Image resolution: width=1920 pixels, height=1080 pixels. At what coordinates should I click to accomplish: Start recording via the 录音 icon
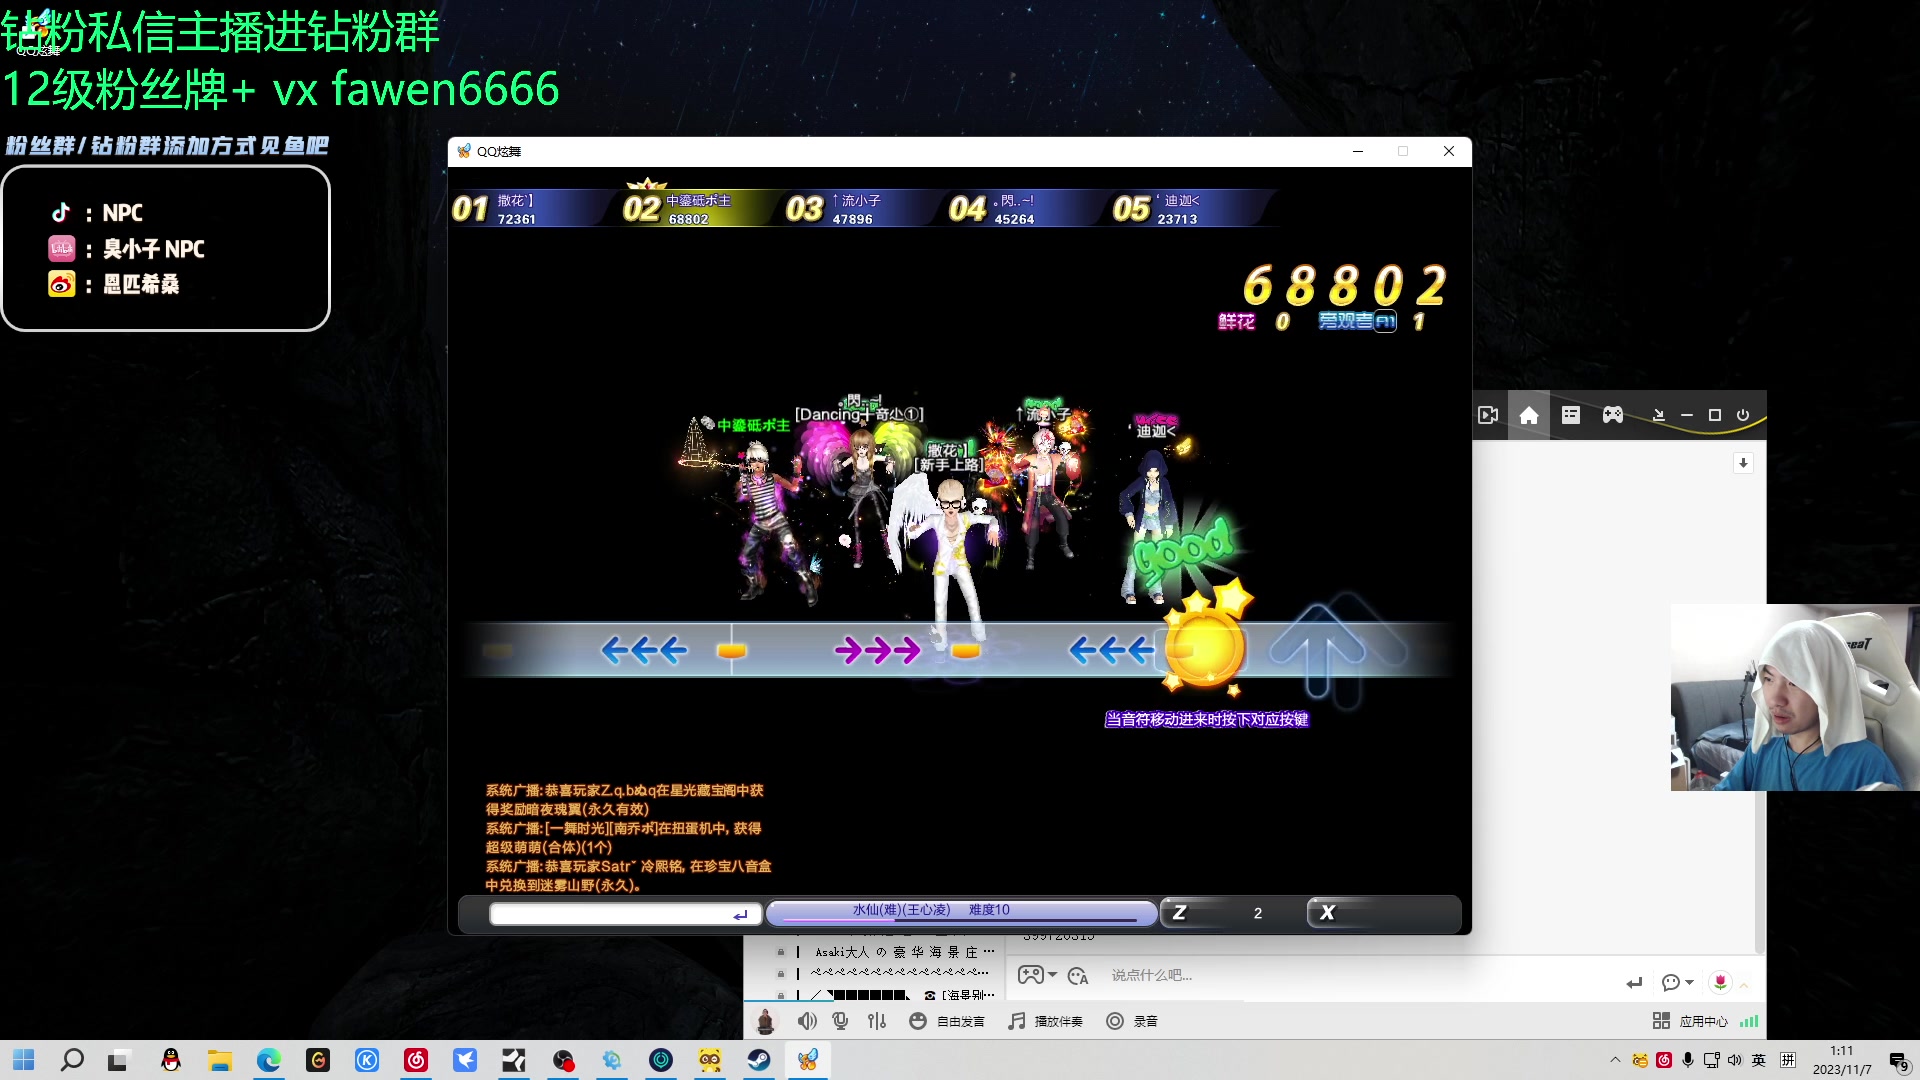1115,1020
